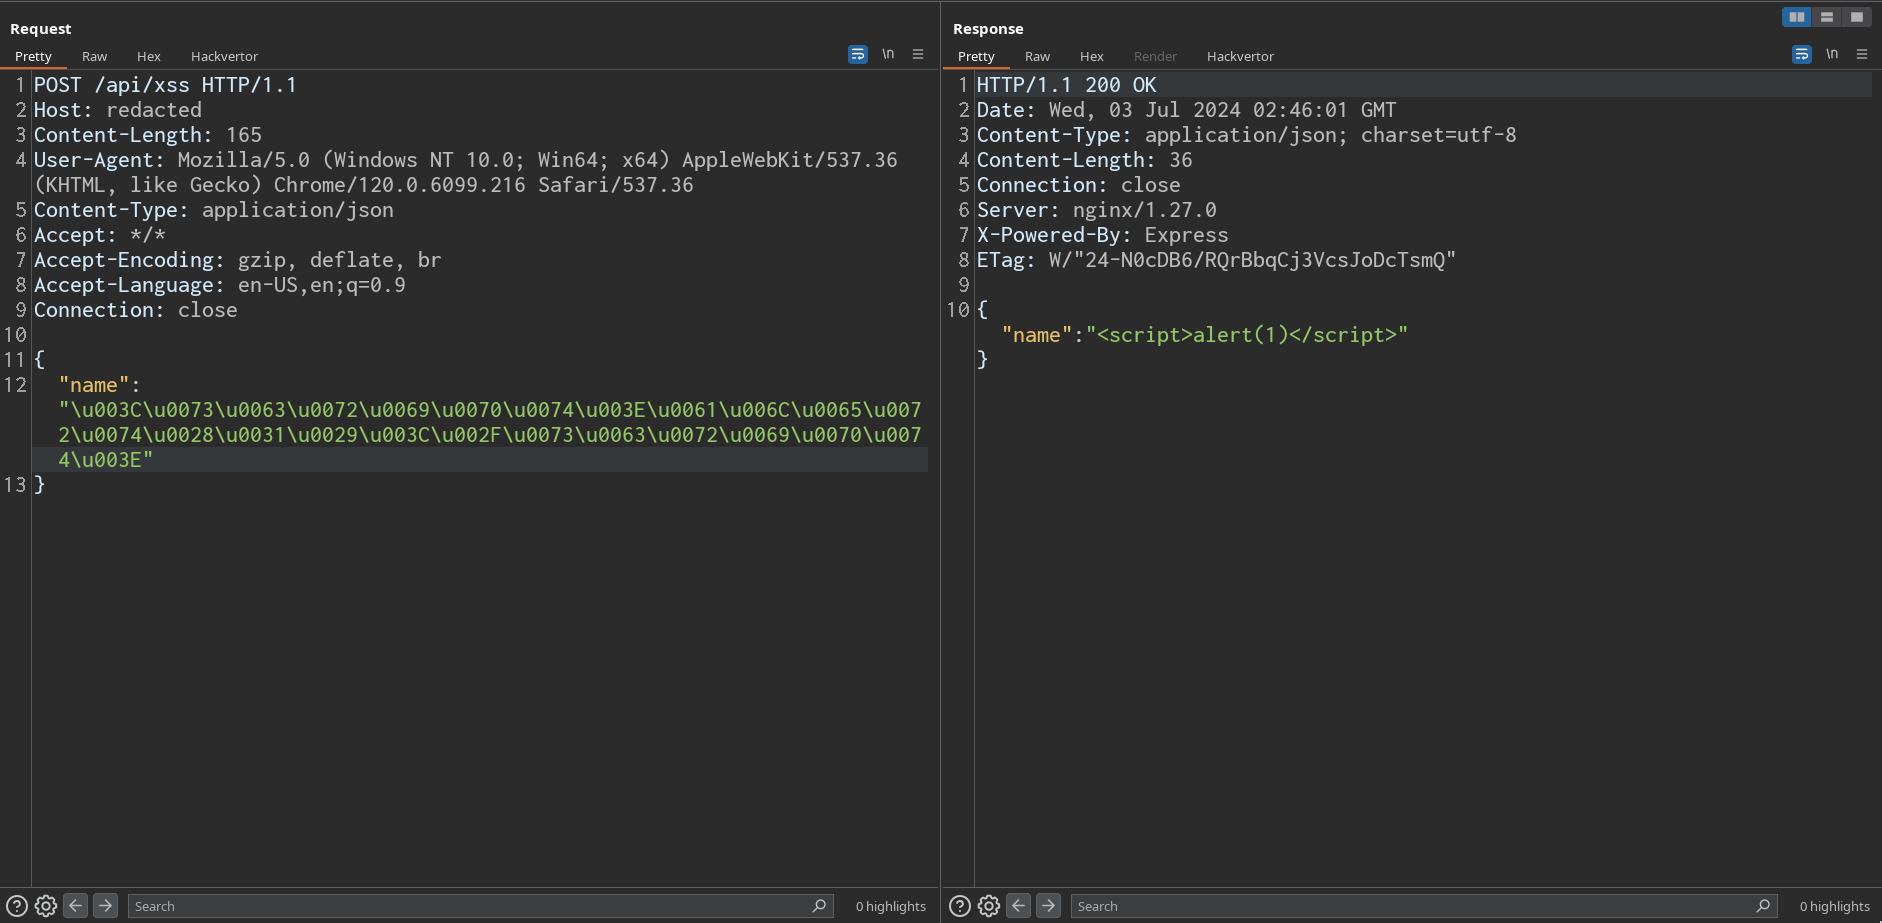Image resolution: width=1882 pixels, height=923 pixels.
Task: Toggle word wrap in Response panel
Action: (1801, 55)
